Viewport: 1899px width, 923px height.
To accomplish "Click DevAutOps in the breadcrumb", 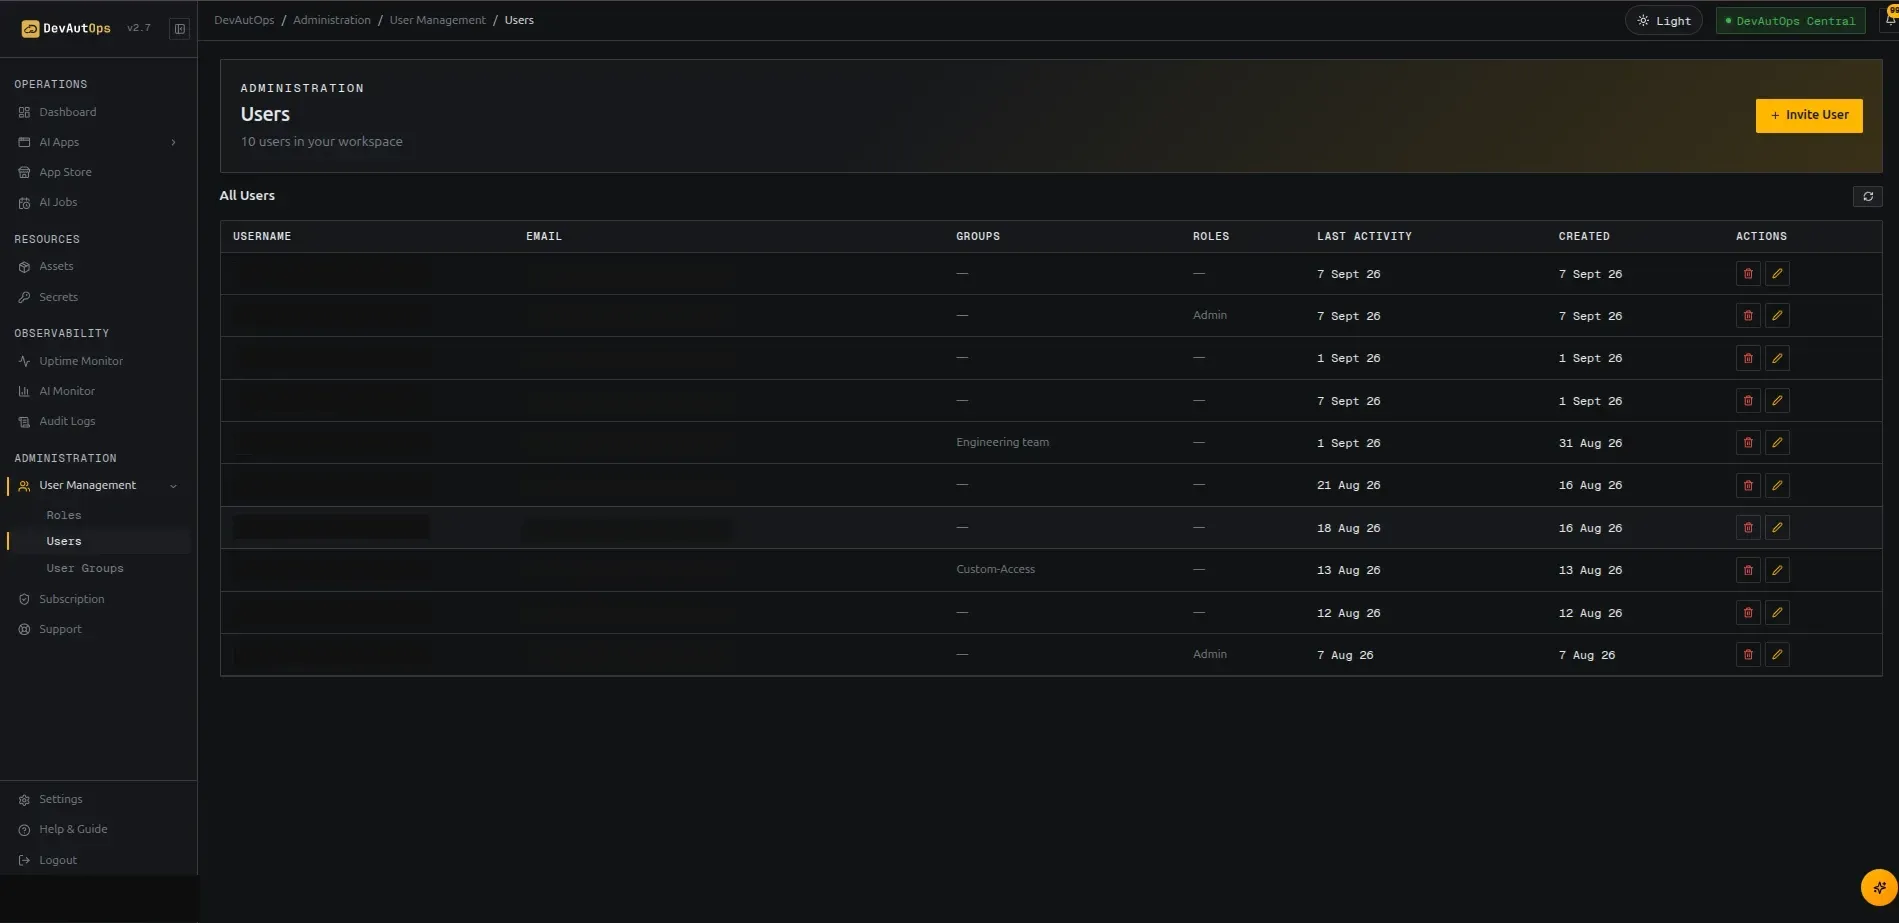I will 244,21.
